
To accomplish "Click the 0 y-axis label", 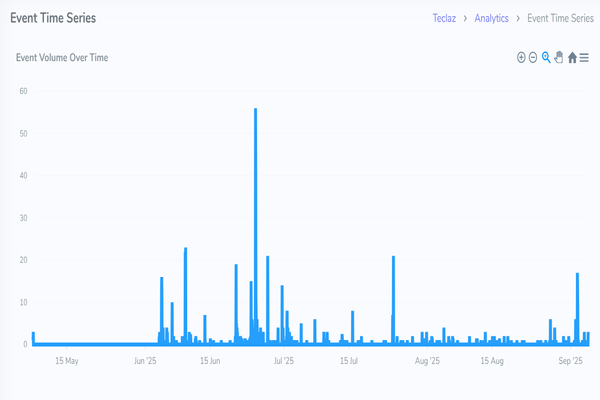I will (x=25, y=344).
